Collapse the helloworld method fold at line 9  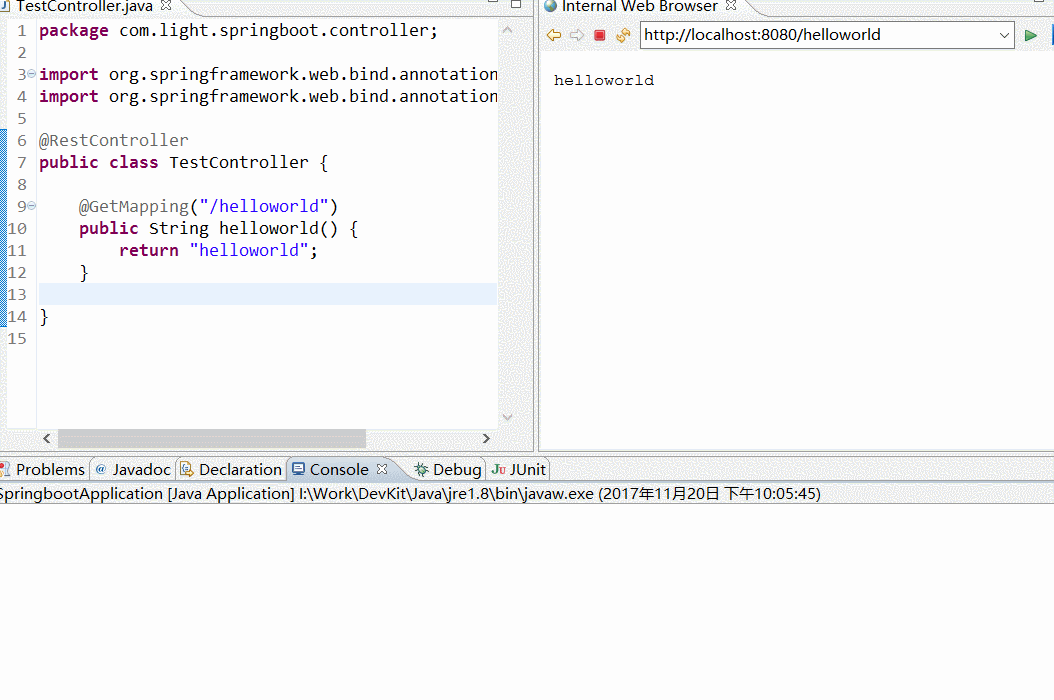click(x=30, y=206)
